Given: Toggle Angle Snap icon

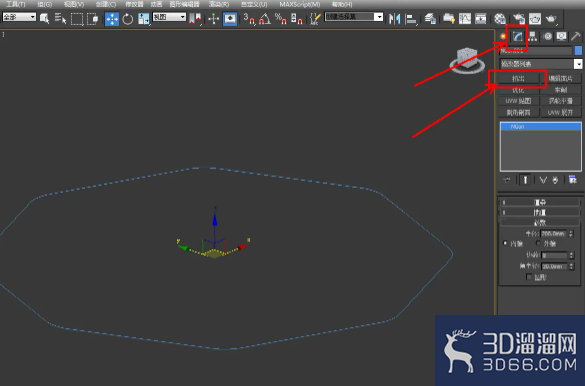Looking at the screenshot, I should pos(265,18).
